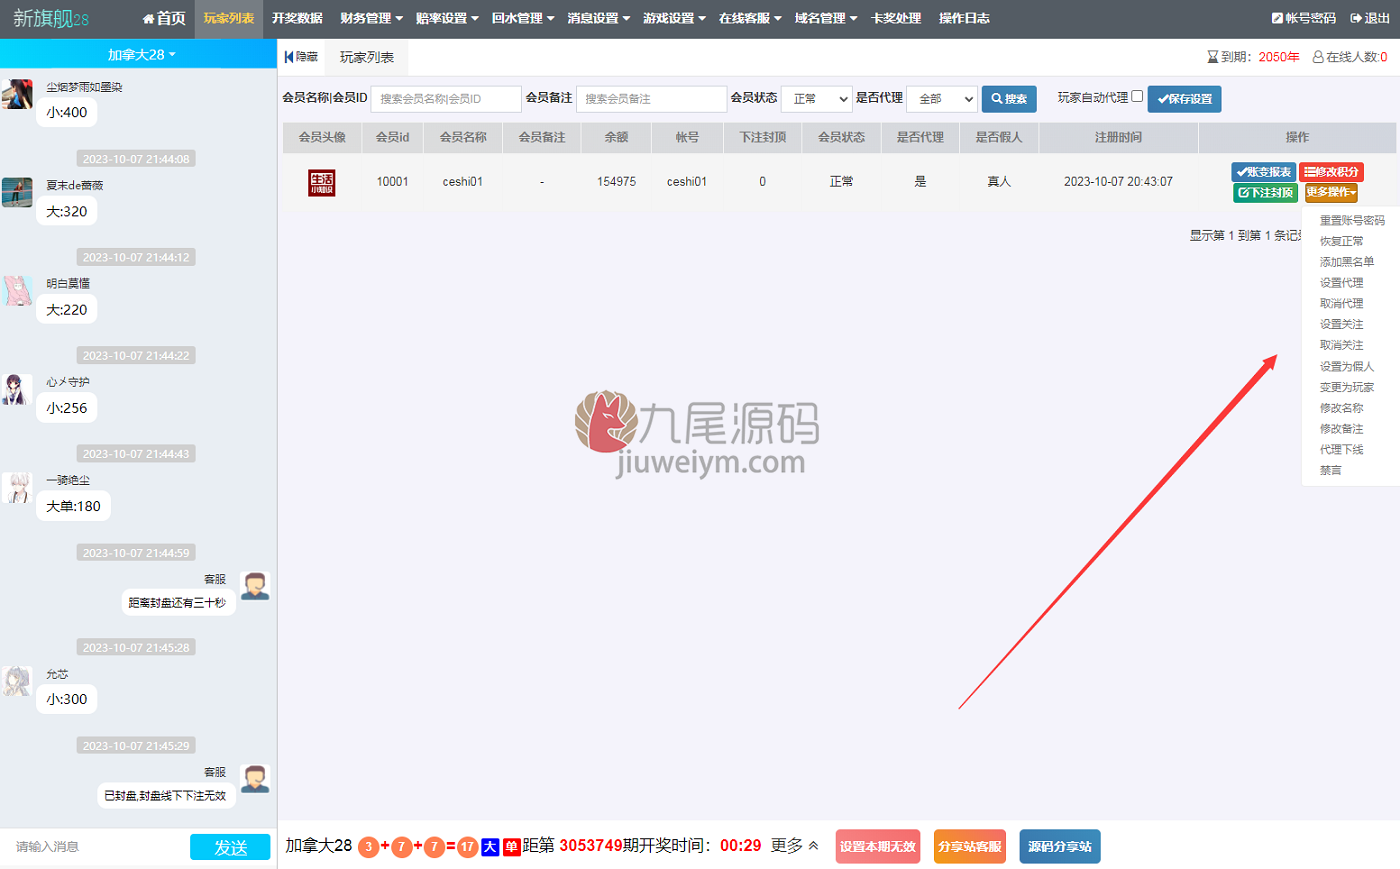The height and width of the screenshot is (869, 1400).
Task: Collapse sidebar with the 隐藏 icon
Action: tap(289, 57)
